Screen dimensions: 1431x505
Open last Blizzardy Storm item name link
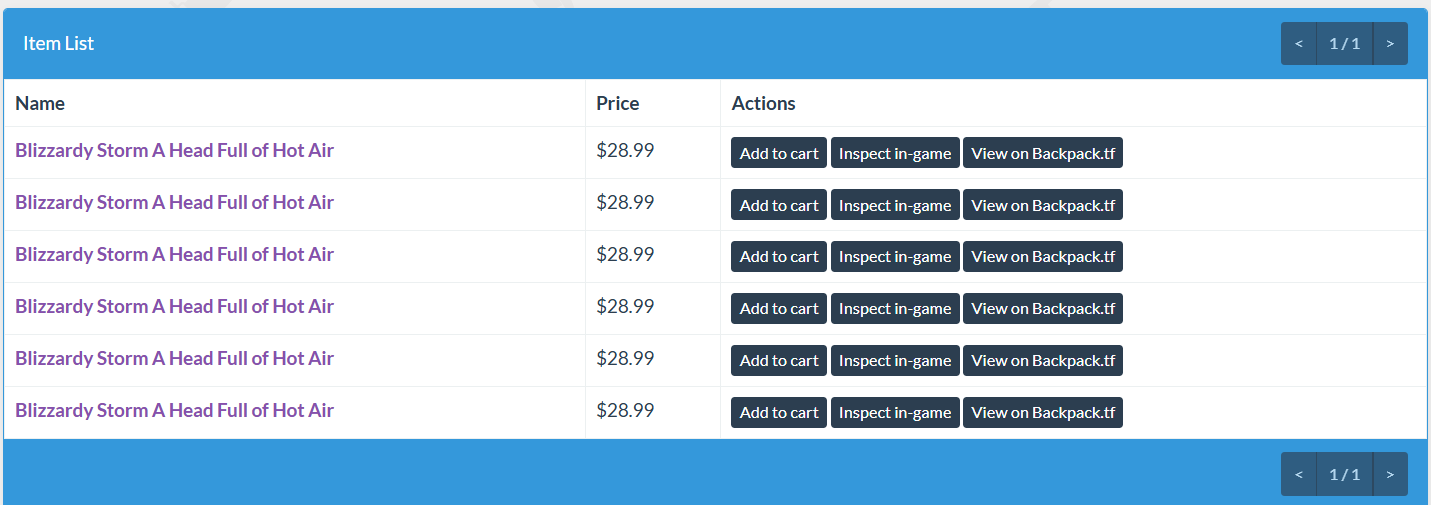pyautogui.click(x=174, y=411)
